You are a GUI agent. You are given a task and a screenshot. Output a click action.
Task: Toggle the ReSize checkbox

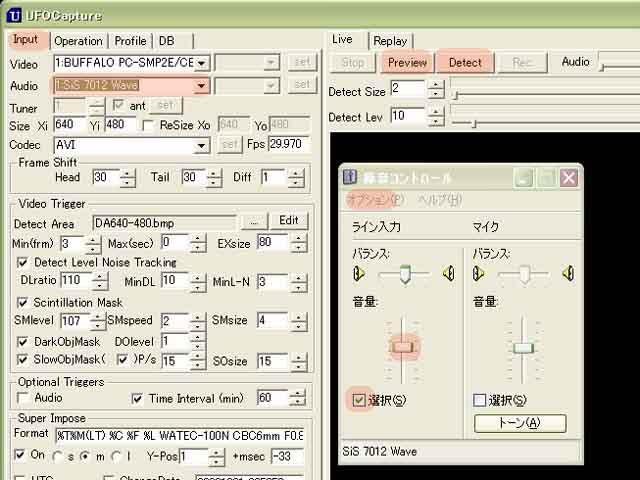point(149,126)
